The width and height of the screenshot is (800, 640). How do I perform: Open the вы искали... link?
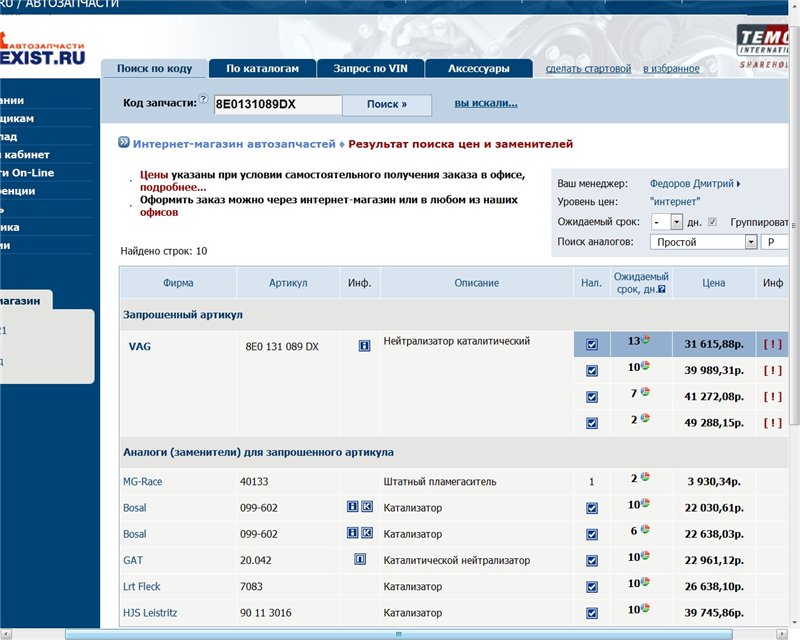(486, 103)
